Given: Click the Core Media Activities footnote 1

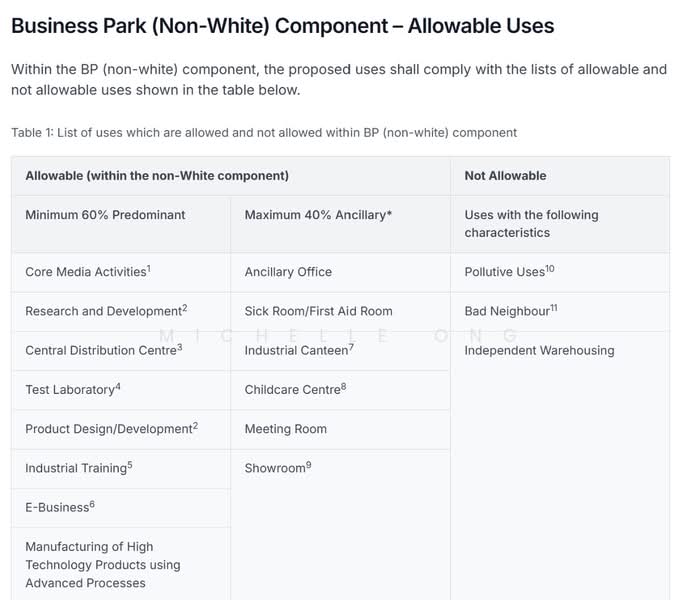Looking at the screenshot, I should [149, 268].
